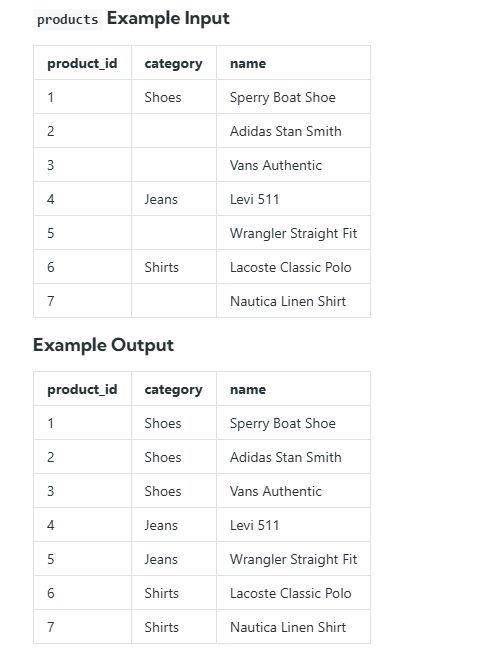Viewport: 477px width, 672px height.
Task: Click product id 6 in output table
Action: point(51,593)
